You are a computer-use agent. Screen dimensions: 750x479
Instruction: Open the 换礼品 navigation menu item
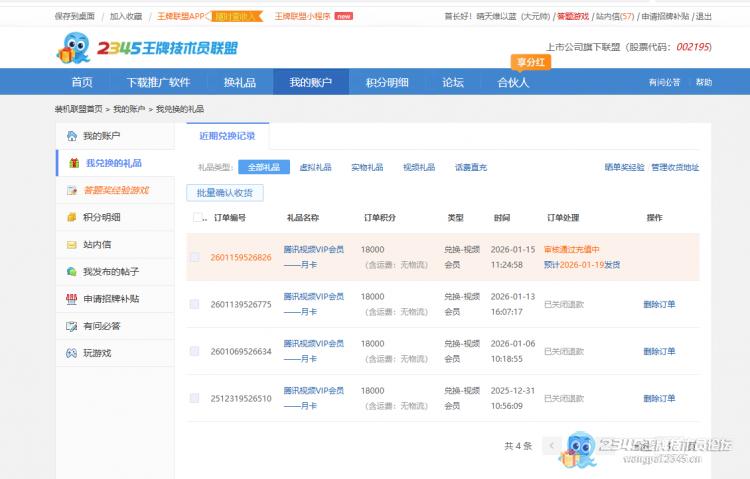click(x=240, y=82)
